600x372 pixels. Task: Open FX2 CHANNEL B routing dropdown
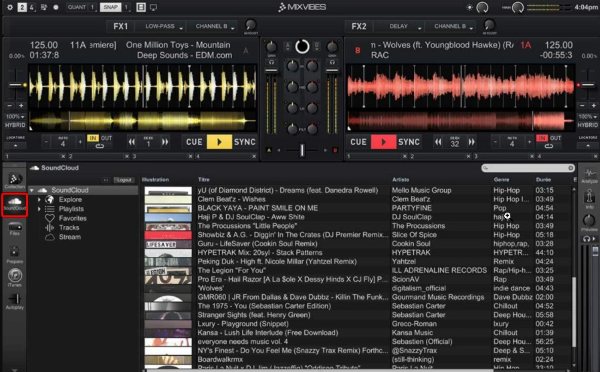click(x=453, y=26)
